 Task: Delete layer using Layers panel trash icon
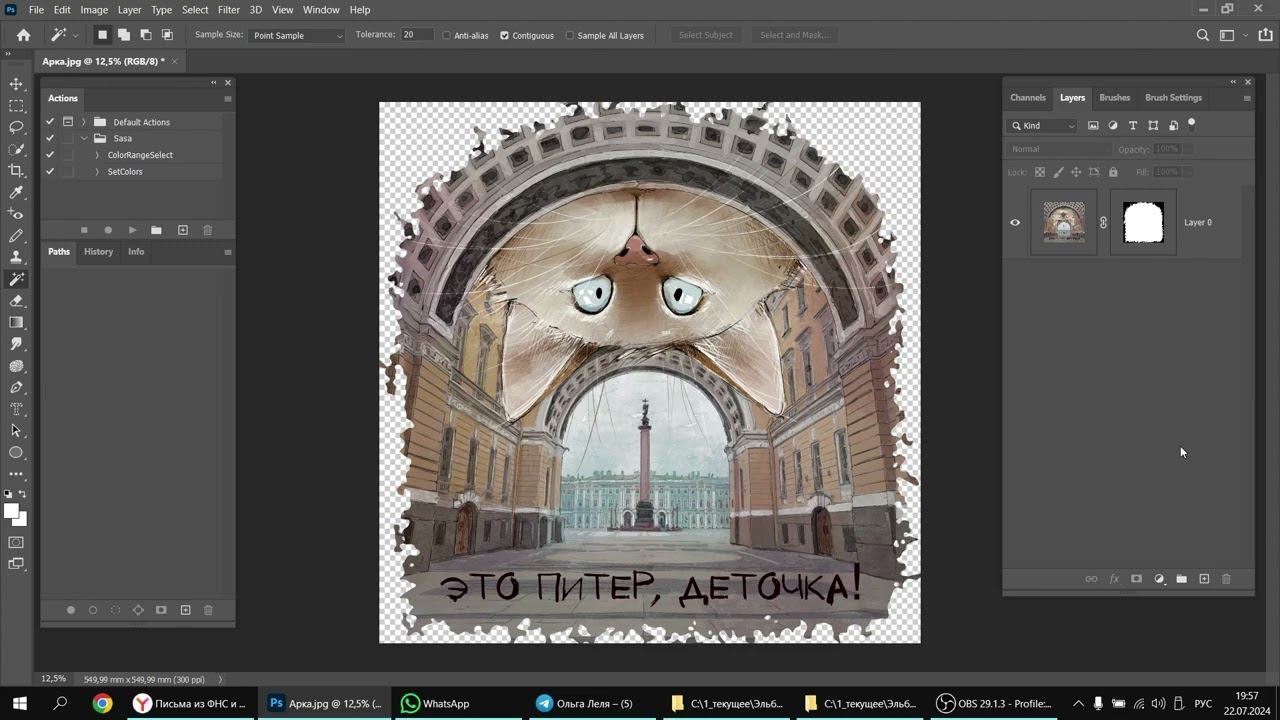1227,579
